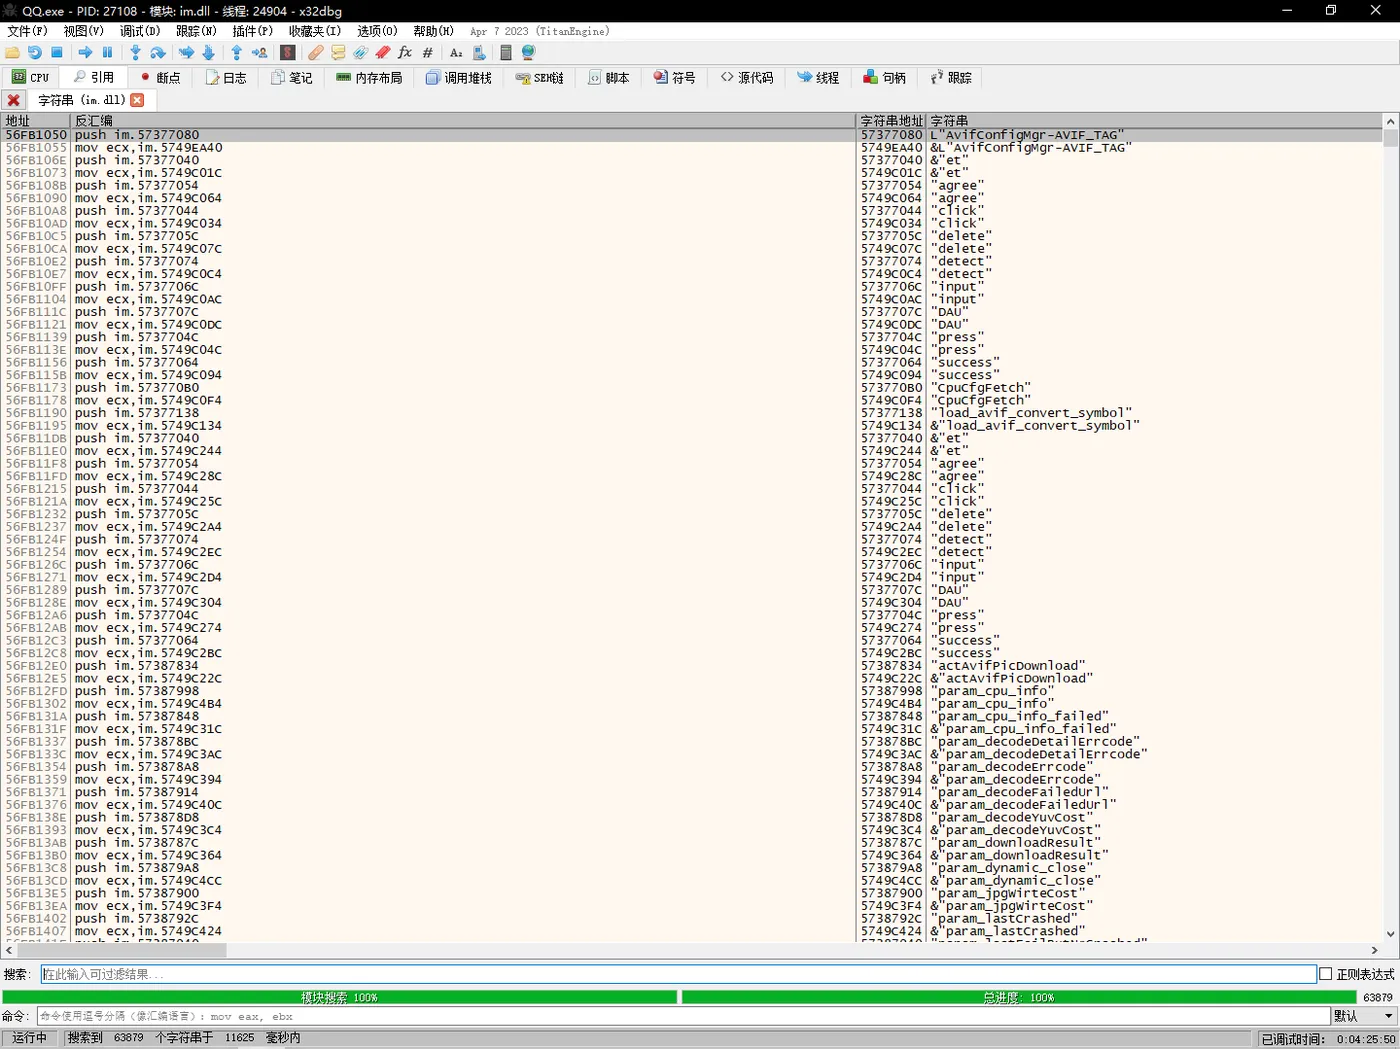
Task: Click the Step Over icon
Action: point(157,53)
